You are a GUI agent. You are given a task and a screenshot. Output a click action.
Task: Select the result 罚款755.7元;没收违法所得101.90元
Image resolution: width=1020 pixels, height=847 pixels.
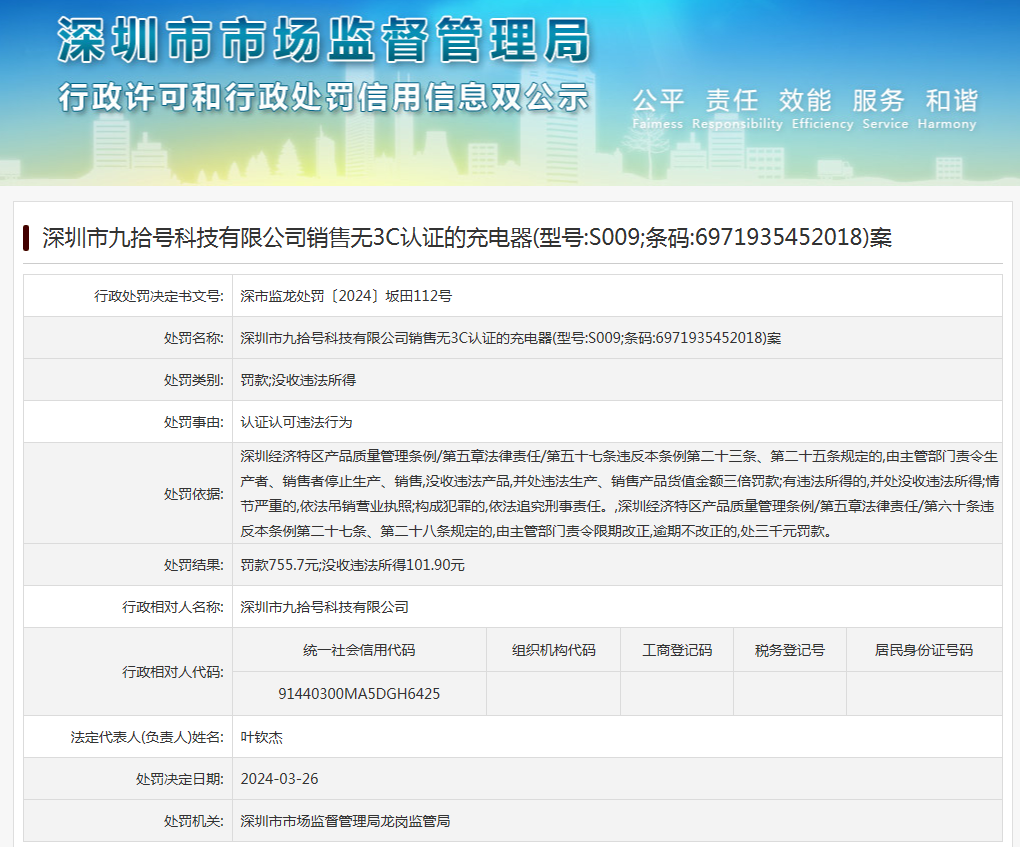(353, 565)
